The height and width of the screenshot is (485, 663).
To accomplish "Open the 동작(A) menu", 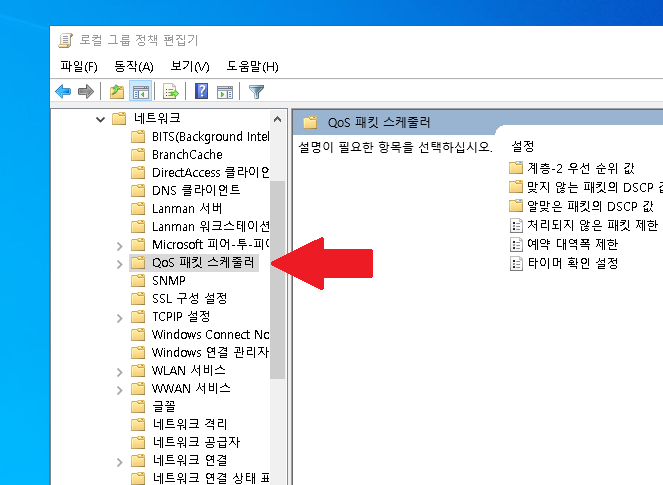I will (x=134, y=66).
